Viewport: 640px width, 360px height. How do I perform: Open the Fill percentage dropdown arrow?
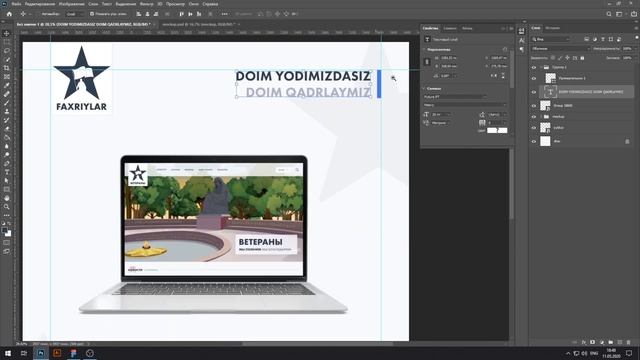coord(635,58)
